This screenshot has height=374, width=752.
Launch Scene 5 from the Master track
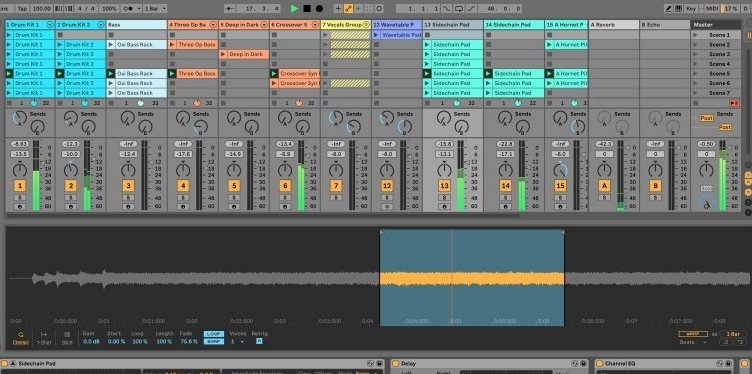click(695, 73)
